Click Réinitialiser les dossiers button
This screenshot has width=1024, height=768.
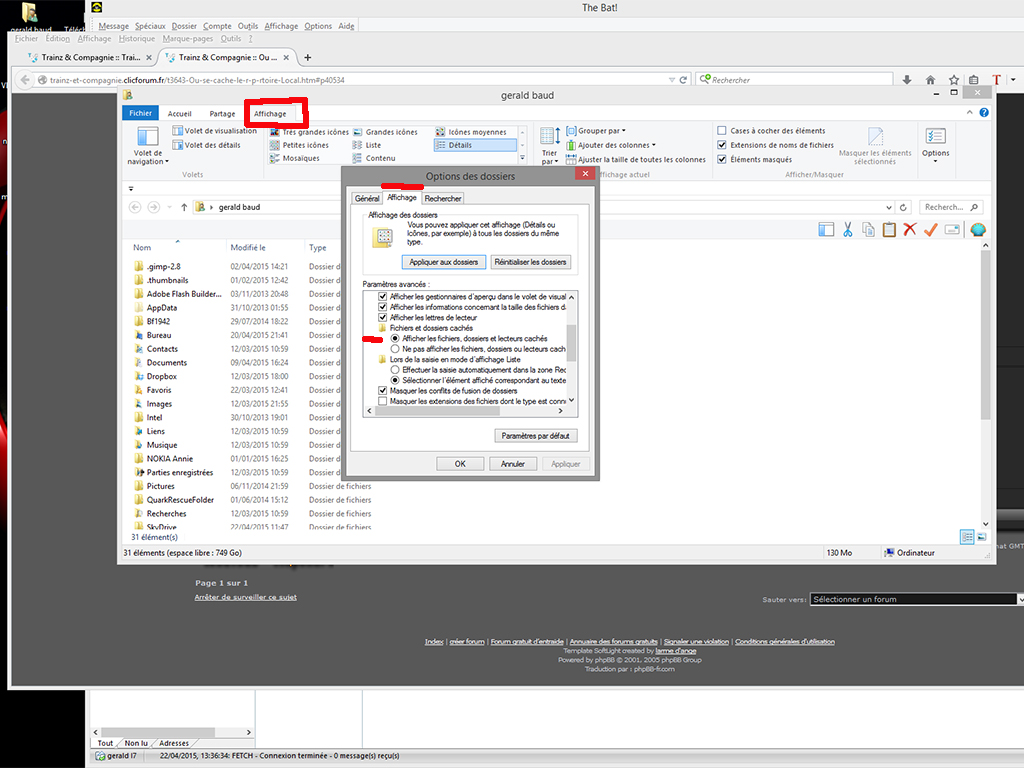coord(530,262)
